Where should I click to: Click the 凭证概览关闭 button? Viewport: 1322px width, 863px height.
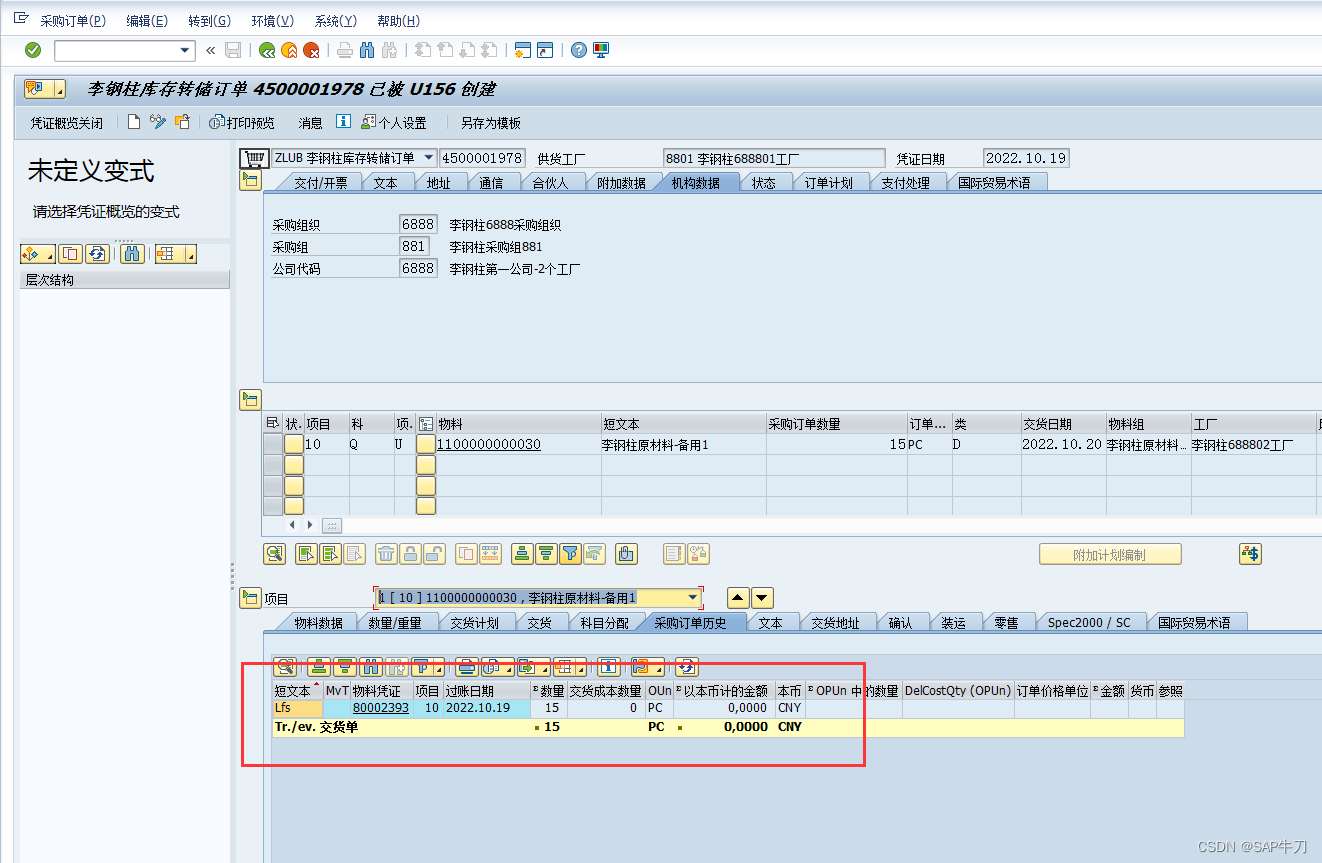tap(66, 123)
